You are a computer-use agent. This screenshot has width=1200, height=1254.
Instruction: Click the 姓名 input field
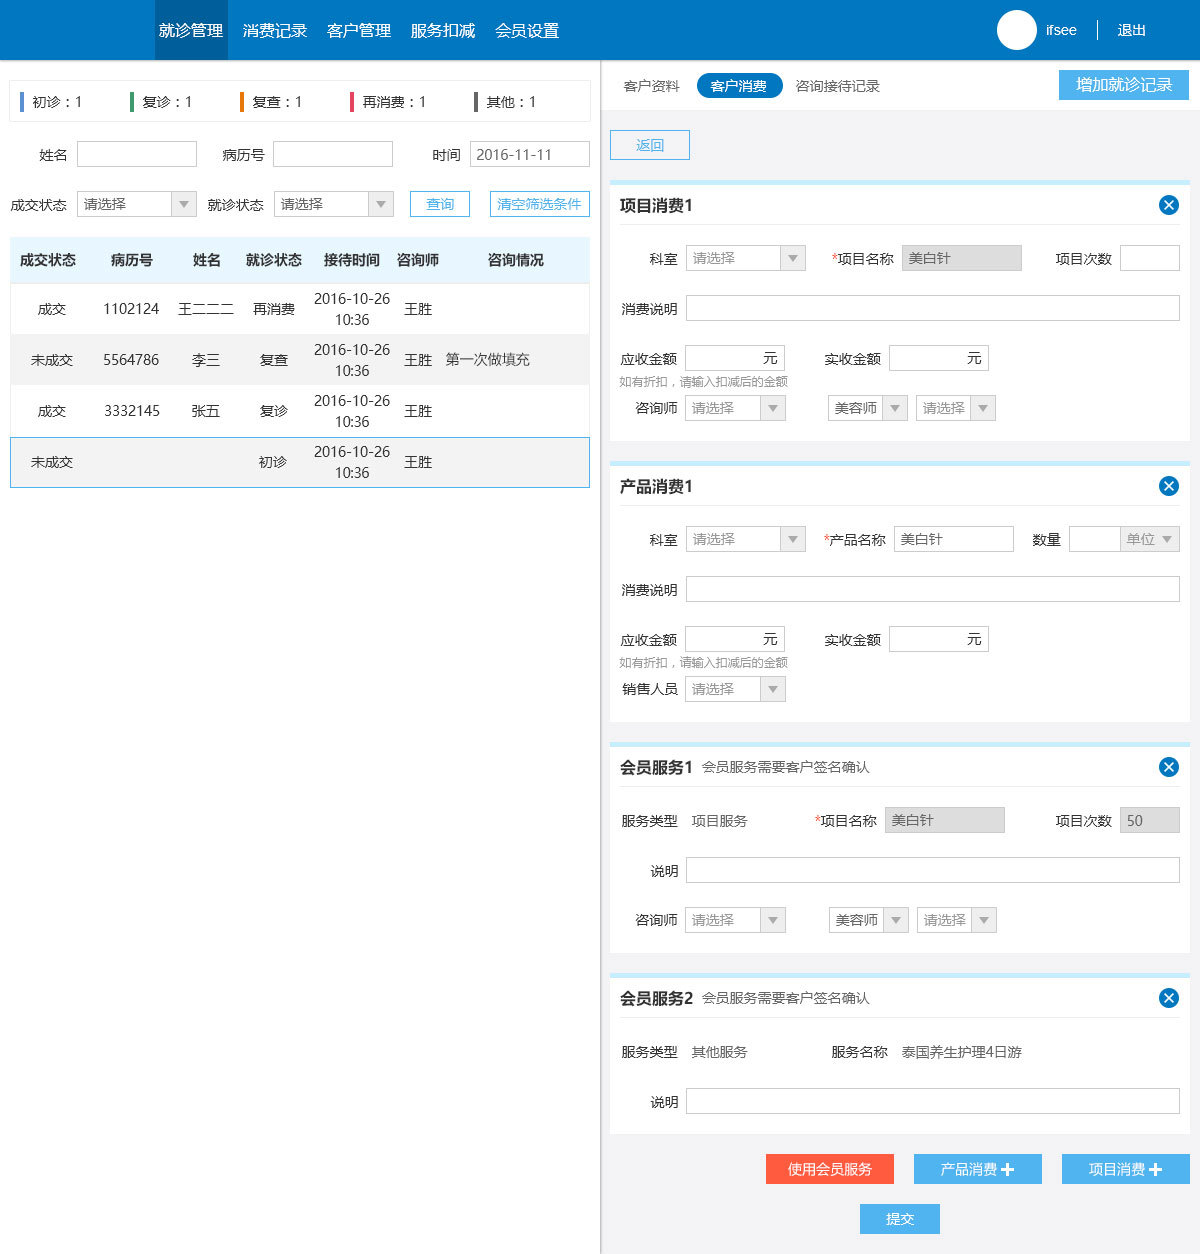tap(137, 154)
